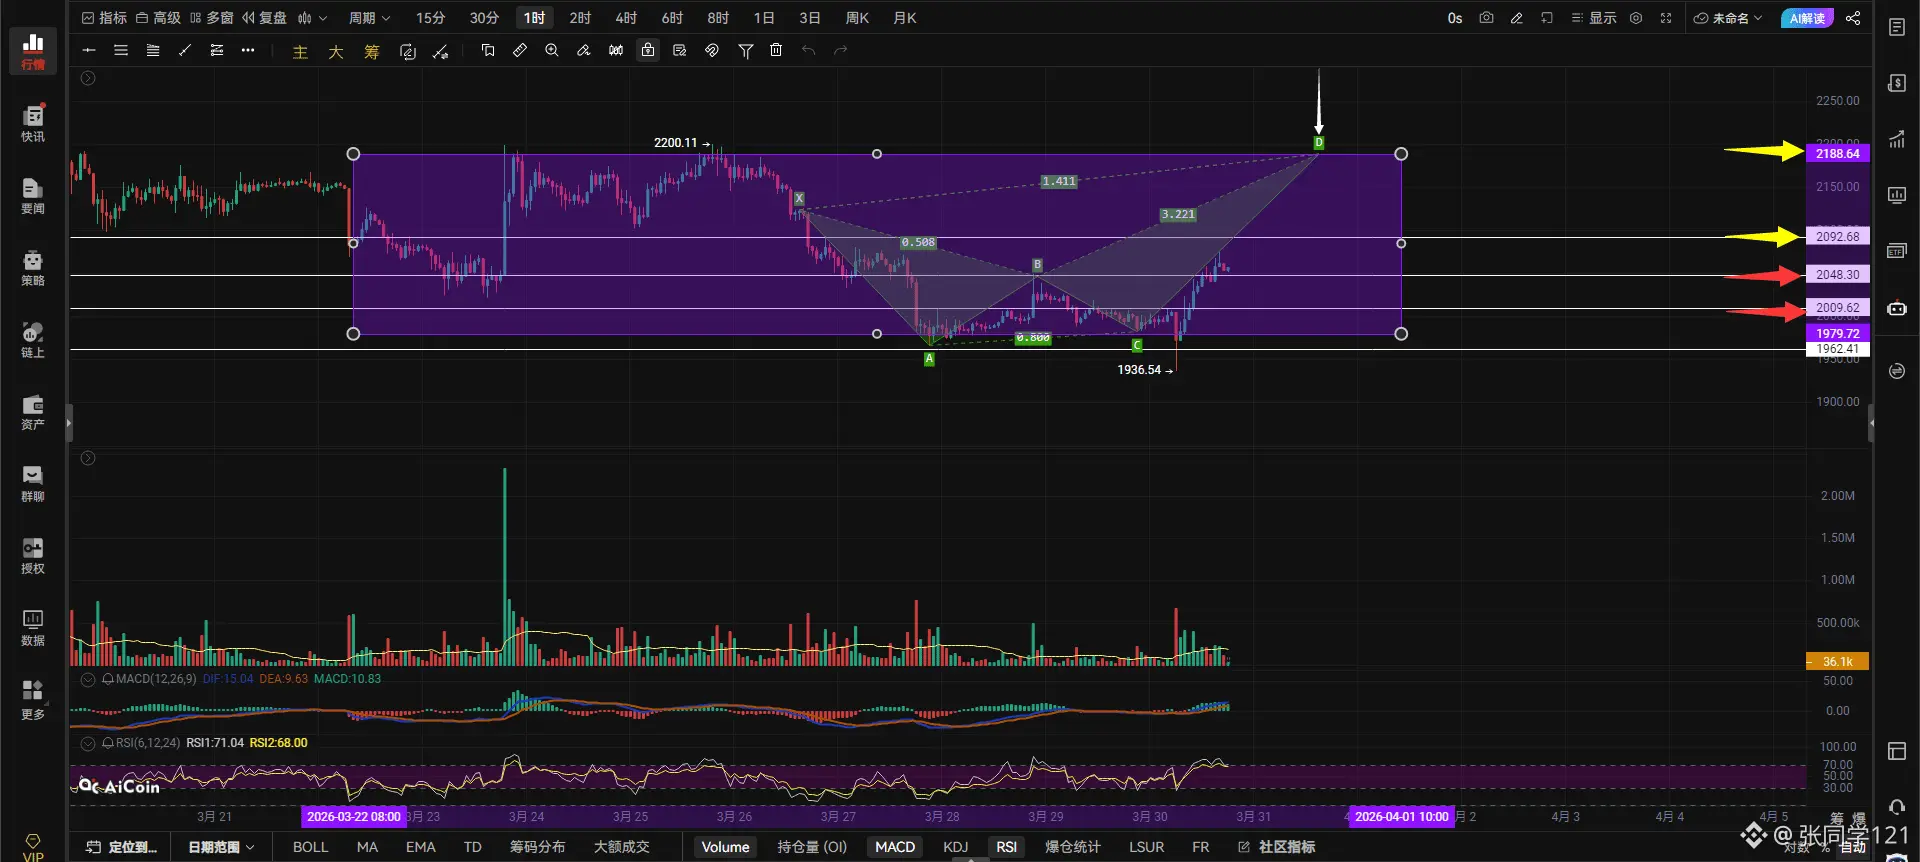Click the 定位到 locate button

point(122,847)
